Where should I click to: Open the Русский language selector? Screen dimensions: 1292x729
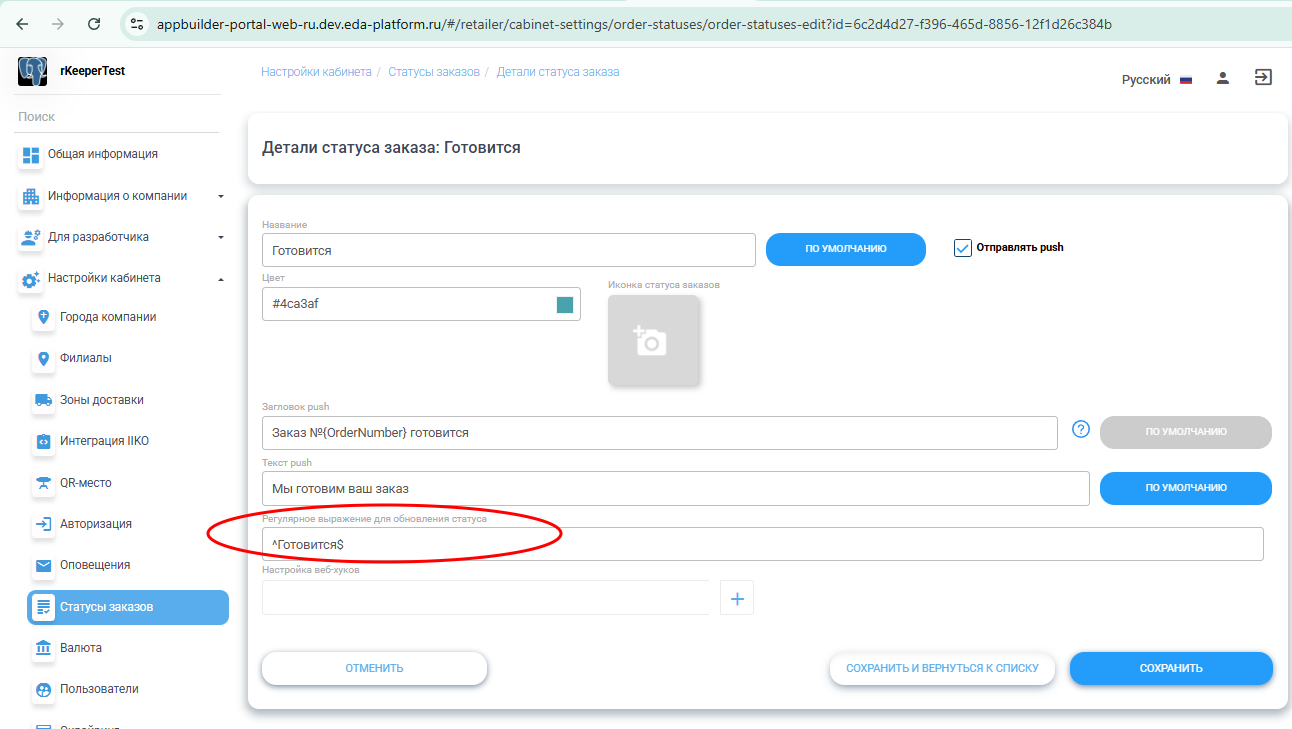[x=1156, y=80]
